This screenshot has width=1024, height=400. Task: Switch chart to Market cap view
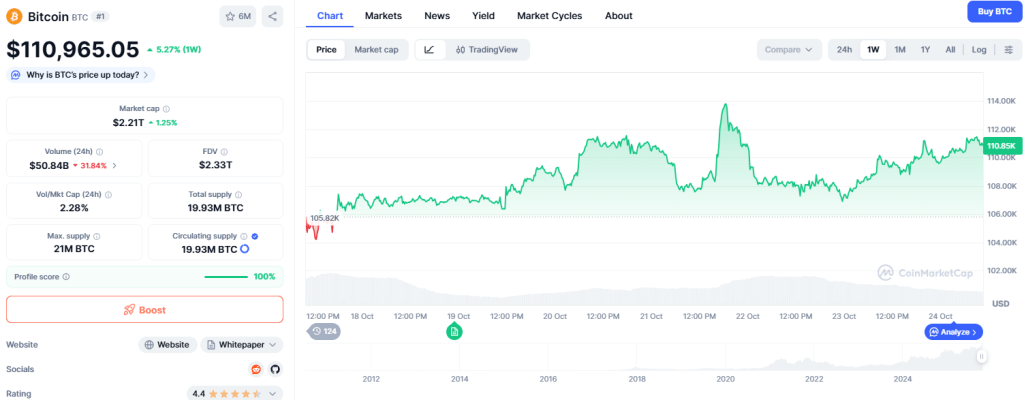pos(376,50)
